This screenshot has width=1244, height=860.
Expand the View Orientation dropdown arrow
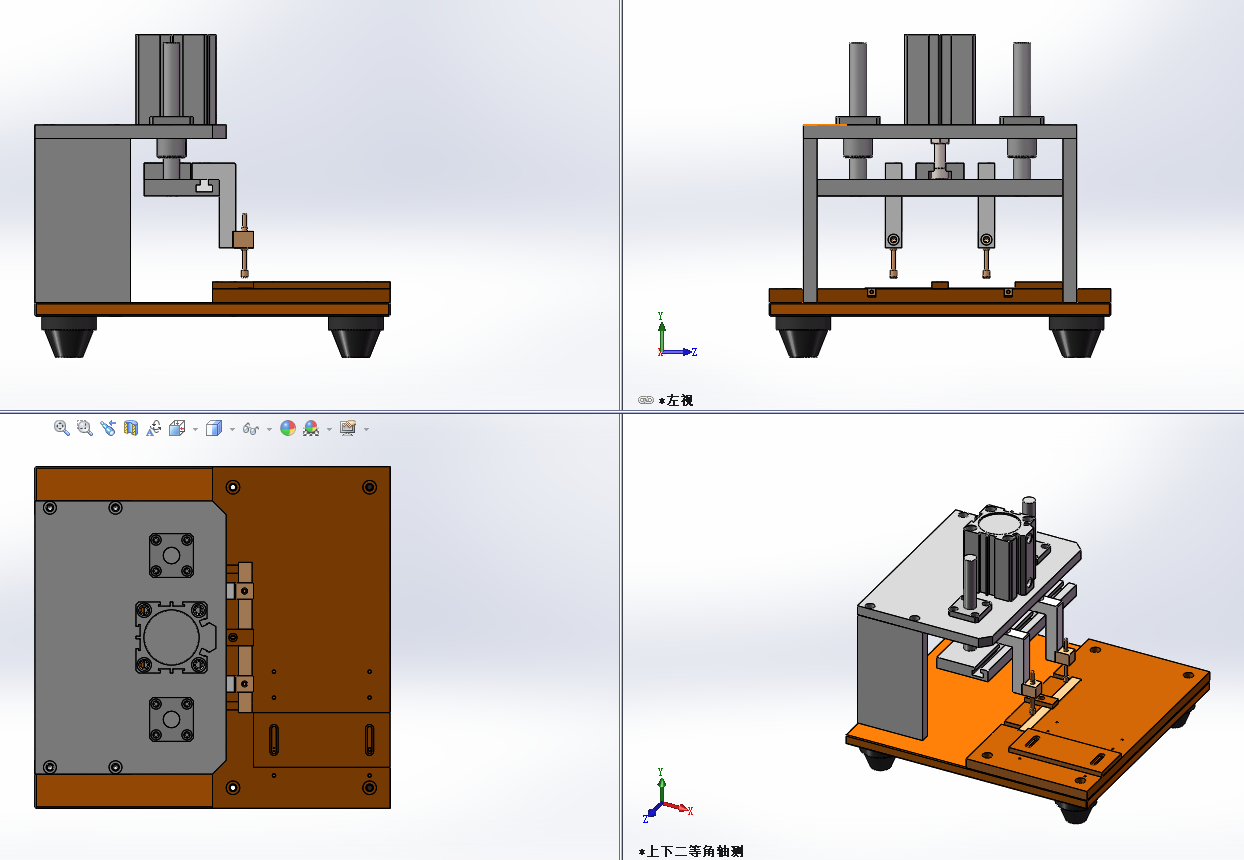pos(195,429)
